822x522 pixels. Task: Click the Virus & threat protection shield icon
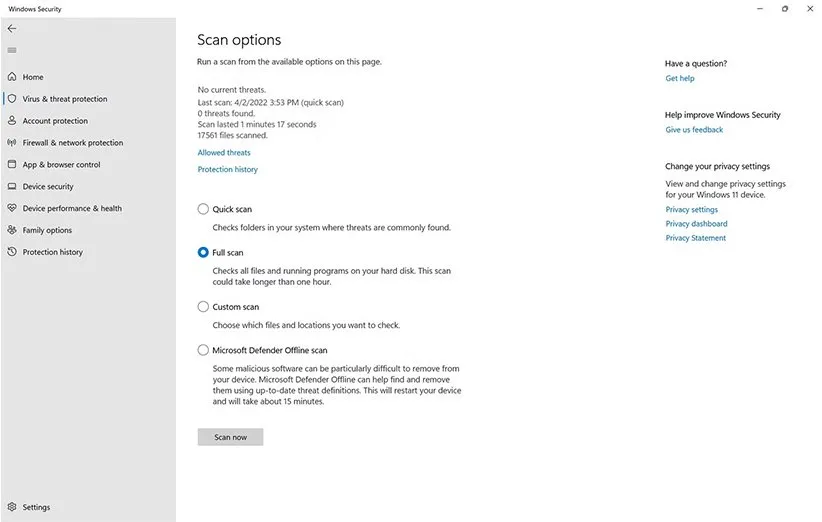point(12,99)
